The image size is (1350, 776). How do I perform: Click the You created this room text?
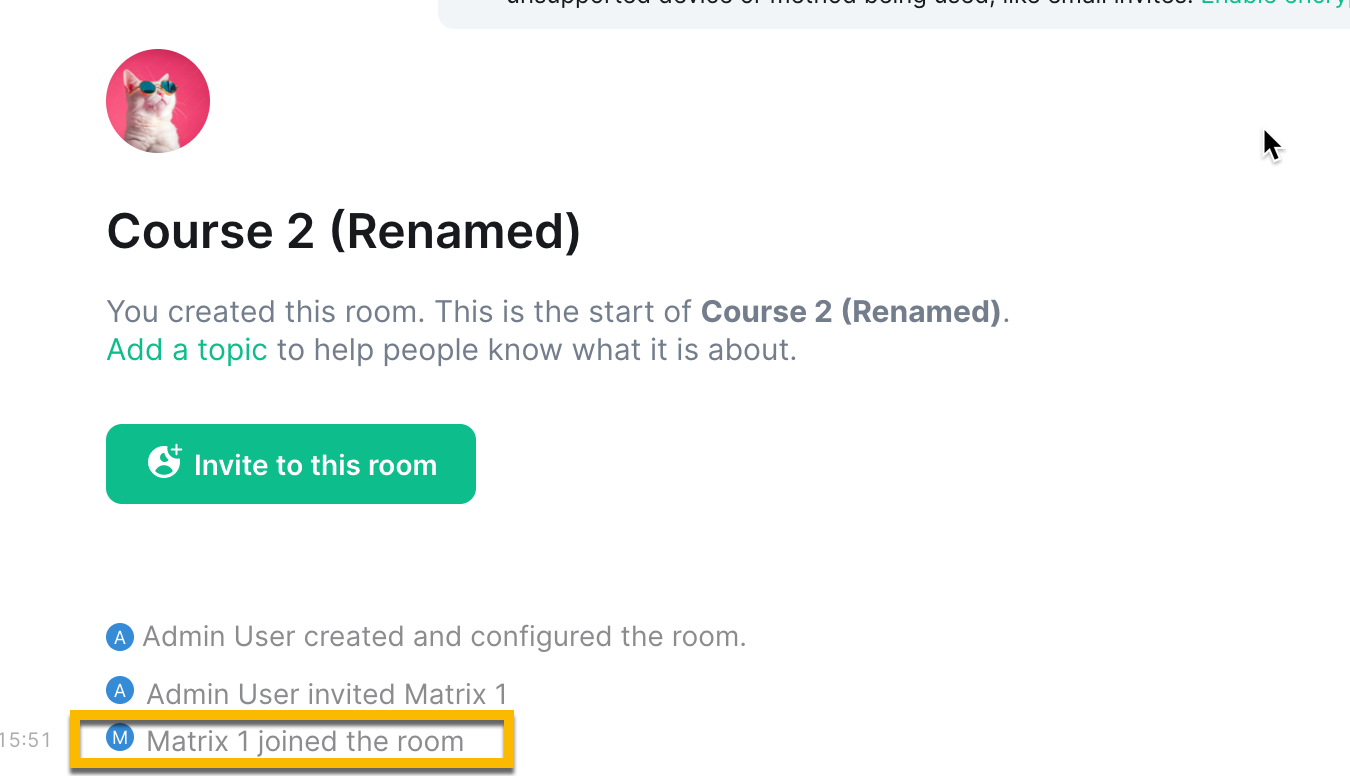264,311
